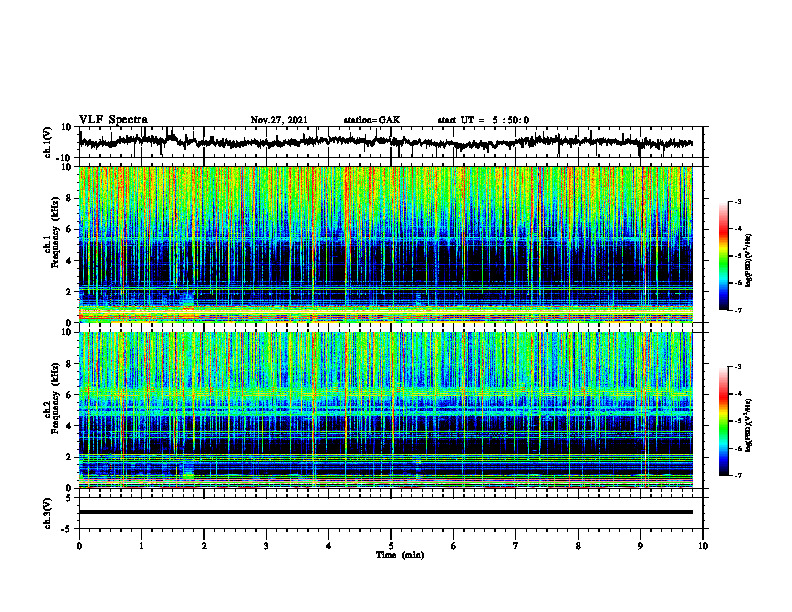This screenshot has height=612, width=792.
Task: Click the "station=GAK" header label
Action: [x=372, y=120]
